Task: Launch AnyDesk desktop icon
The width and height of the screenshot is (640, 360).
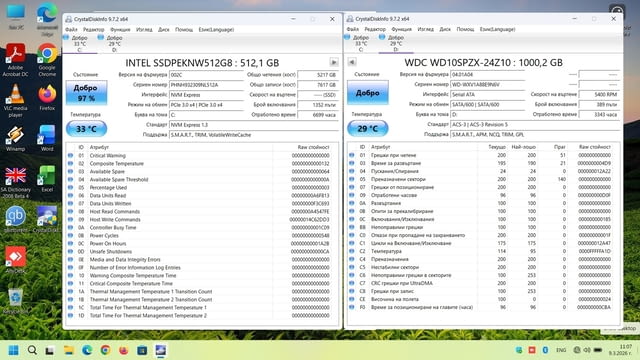Action: (x=16, y=260)
